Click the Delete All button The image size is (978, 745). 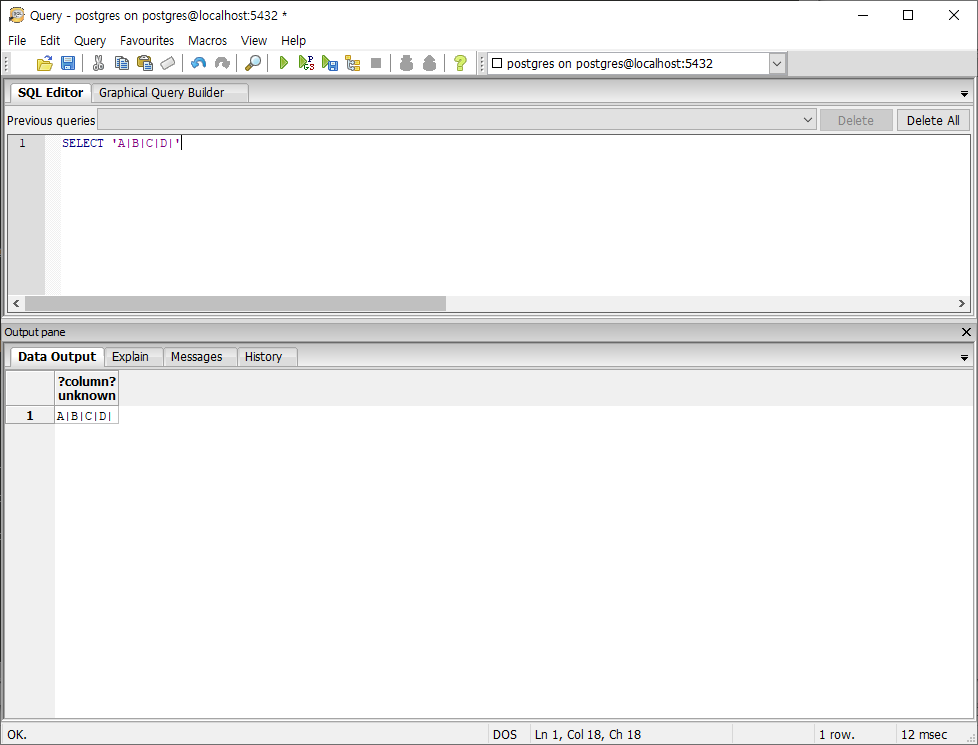pos(933,120)
